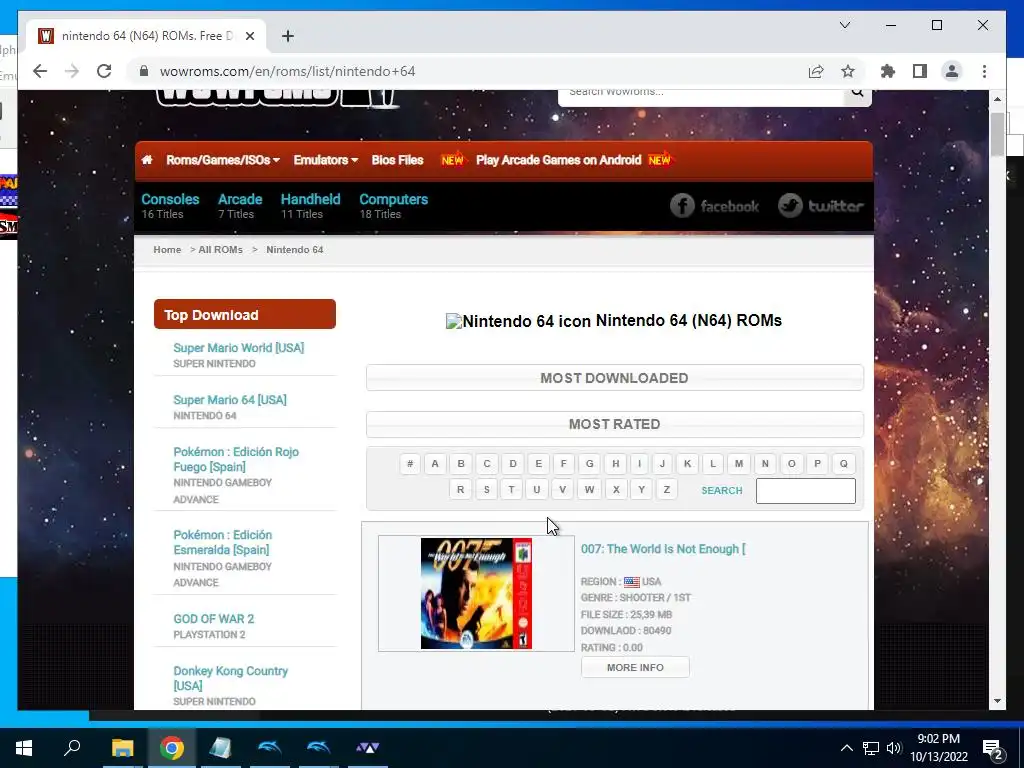1024x768 pixels.
Task: Visit the twitter page link
Action: 820,206
